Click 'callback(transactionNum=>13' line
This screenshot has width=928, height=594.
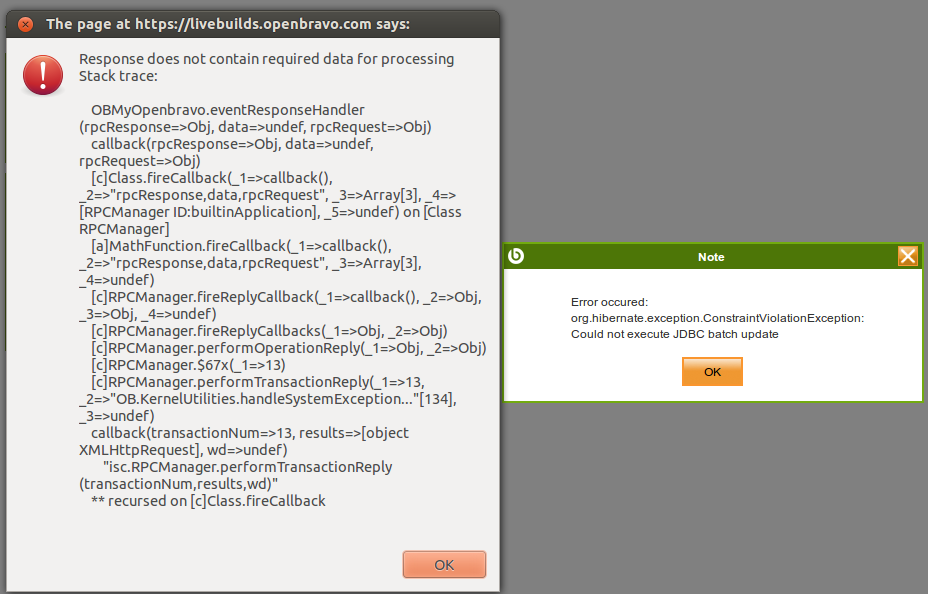click(250, 433)
